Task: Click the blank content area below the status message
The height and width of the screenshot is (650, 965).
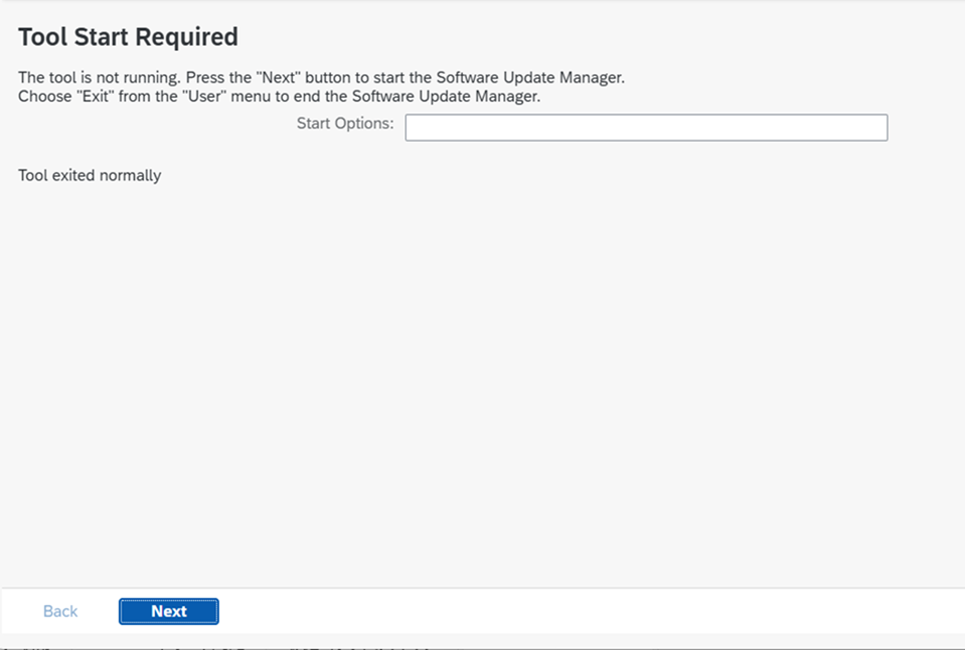Action: [480, 380]
